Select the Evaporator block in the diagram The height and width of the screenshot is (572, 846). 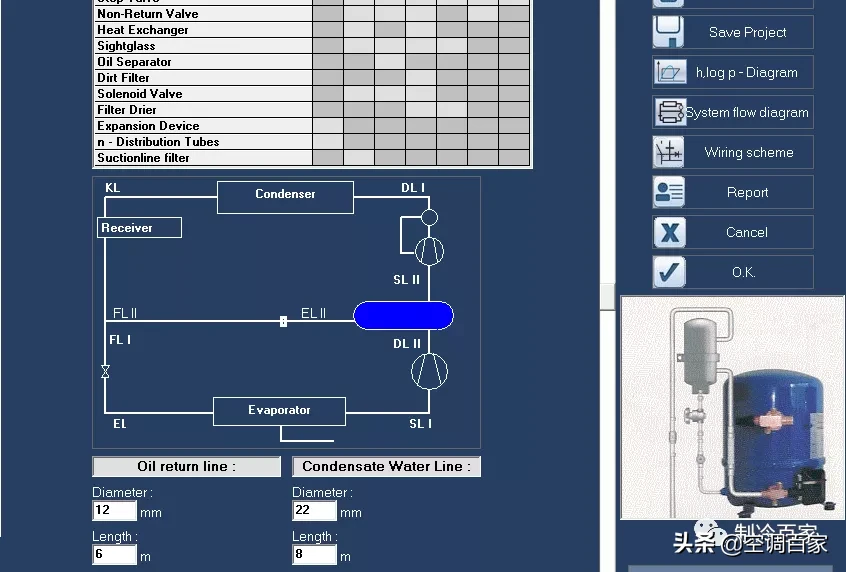tap(279, 411)
